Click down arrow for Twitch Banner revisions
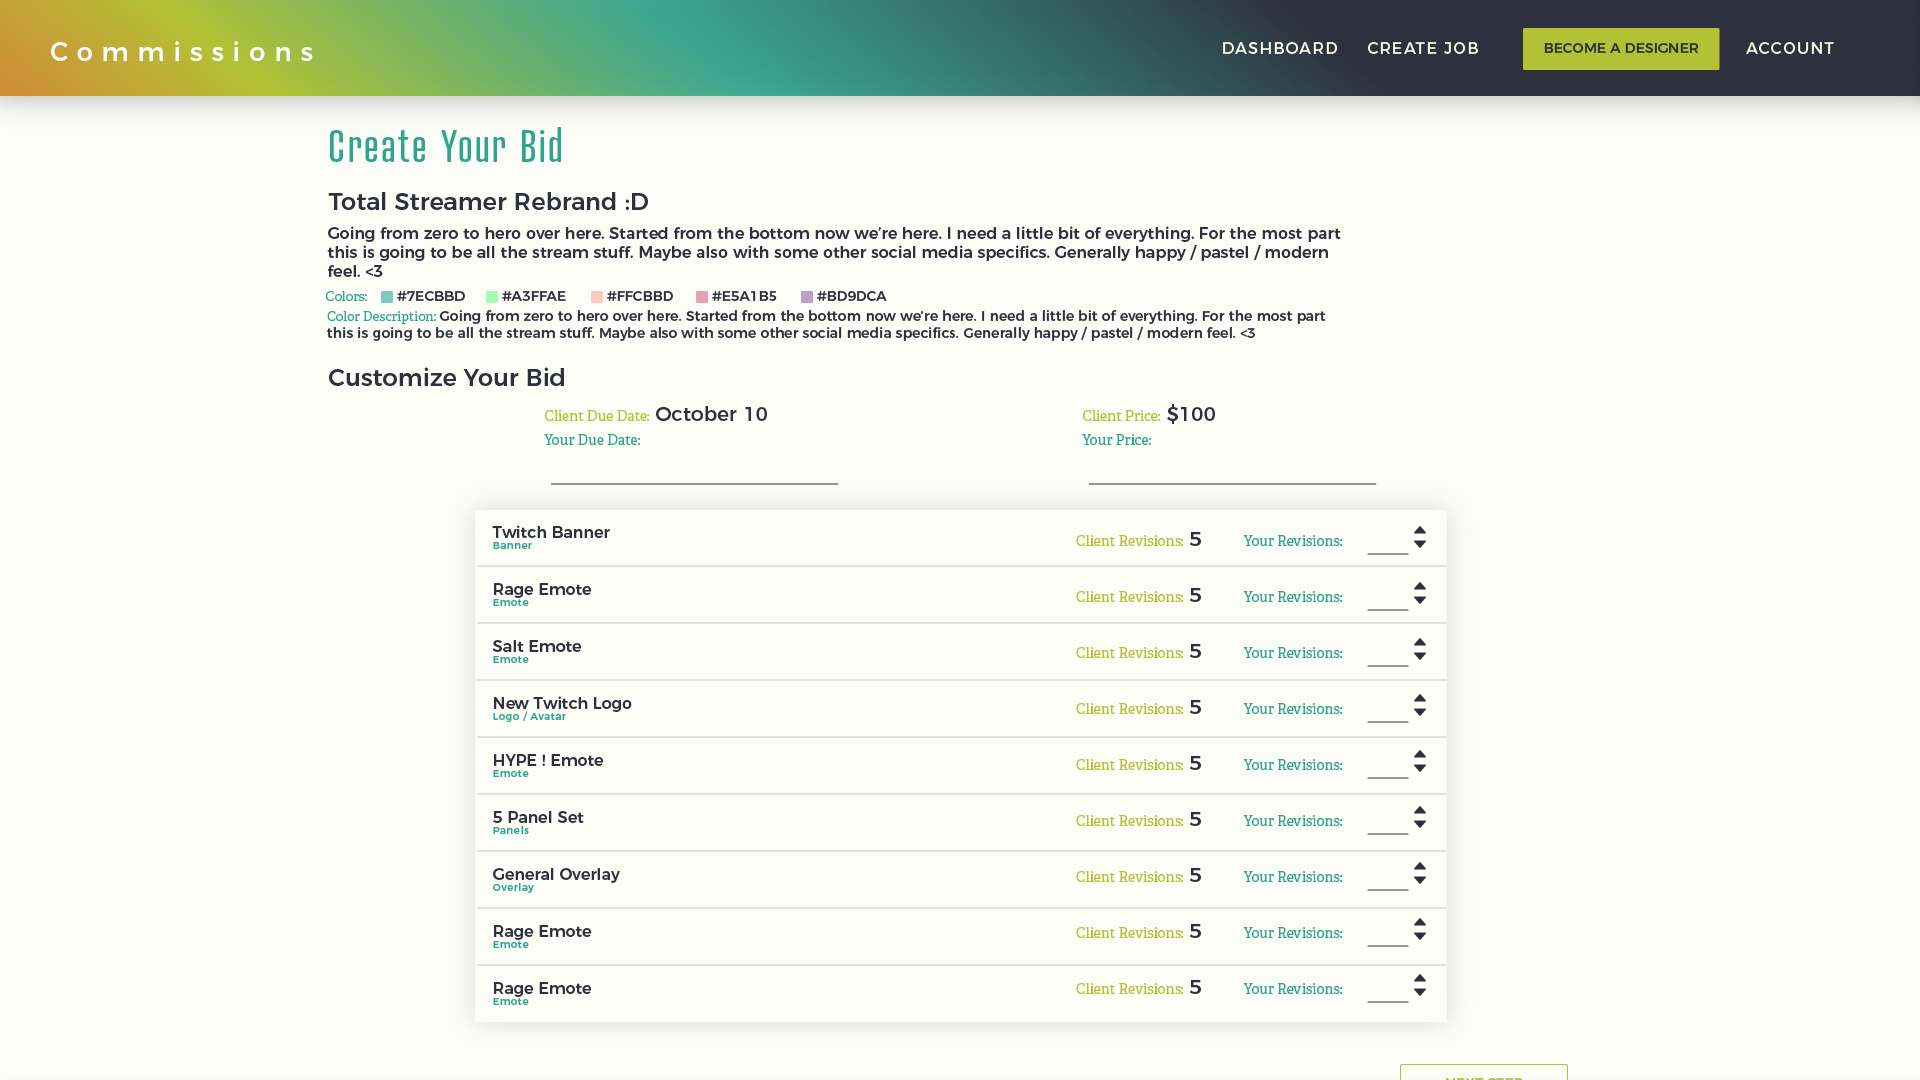Screen dimensions: 1920x1080 coord(1419,545)
